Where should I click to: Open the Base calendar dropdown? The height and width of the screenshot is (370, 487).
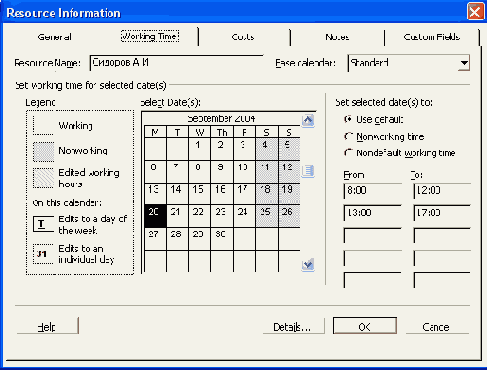464,63
